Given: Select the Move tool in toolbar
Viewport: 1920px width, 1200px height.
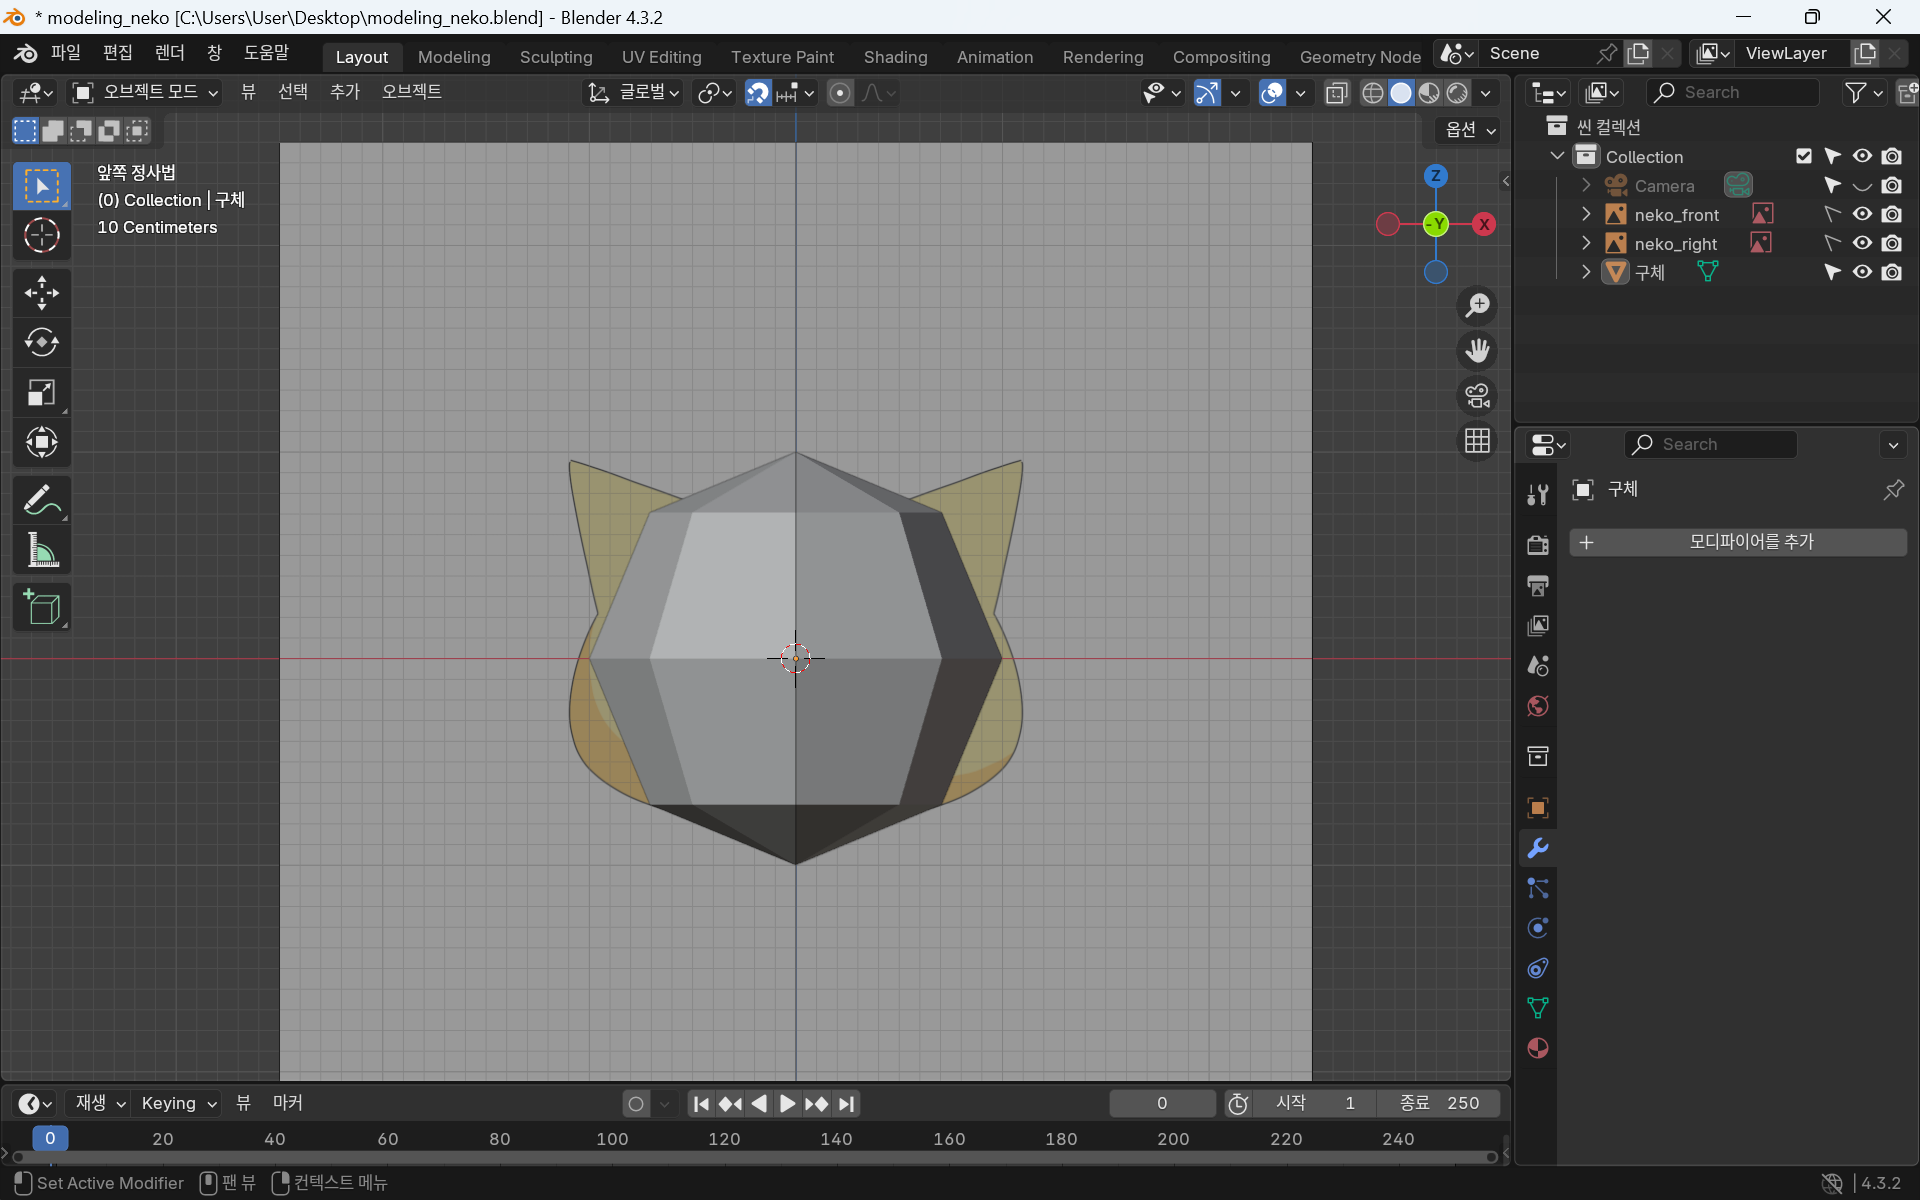Looking at the screenshot, I should pyautogui.click(x=41, y=293).
